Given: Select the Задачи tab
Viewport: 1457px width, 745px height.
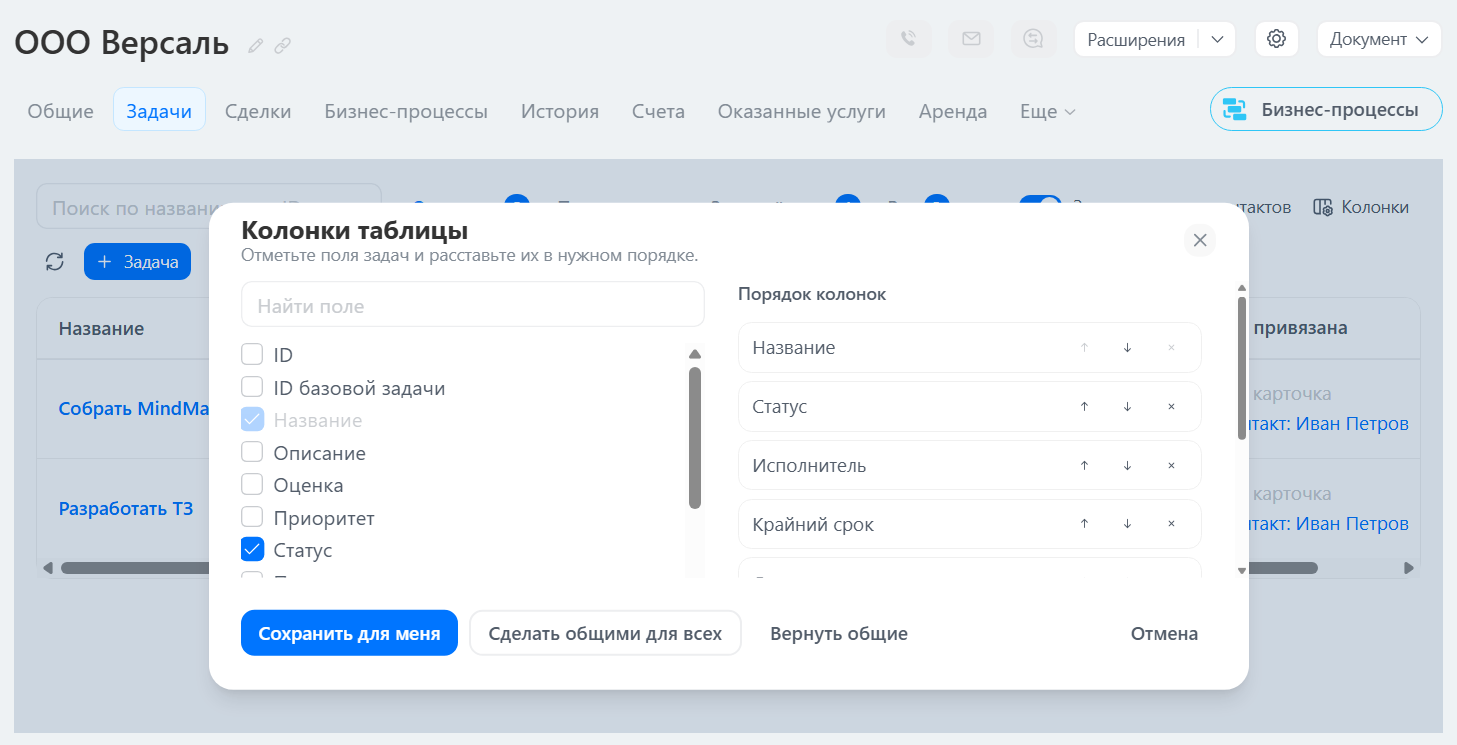Looking at the screenshot, I should tap(160, 110).
